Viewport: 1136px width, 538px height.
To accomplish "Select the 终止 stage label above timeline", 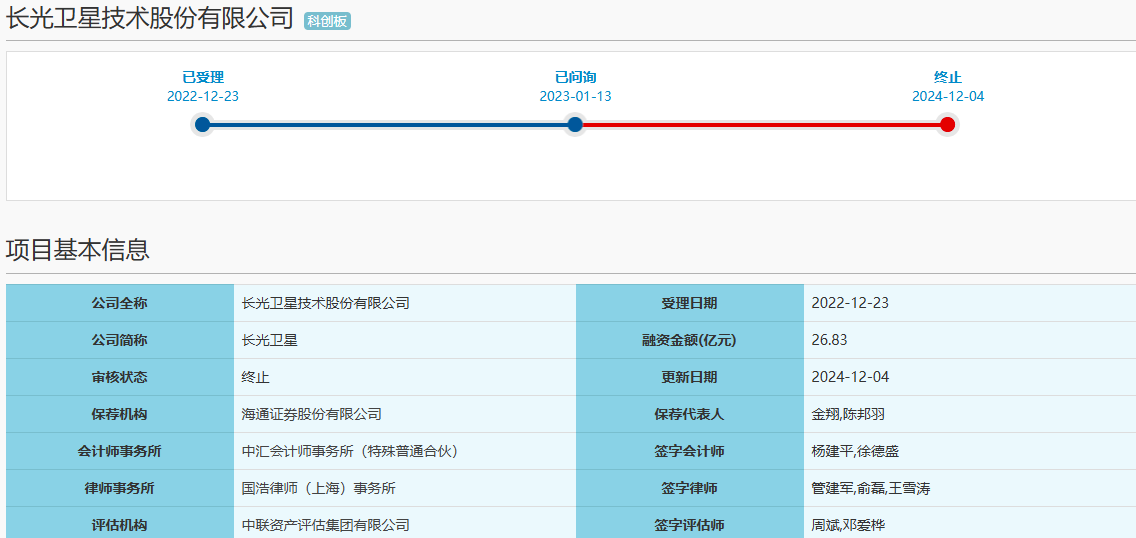I will (x=947, y=77).
